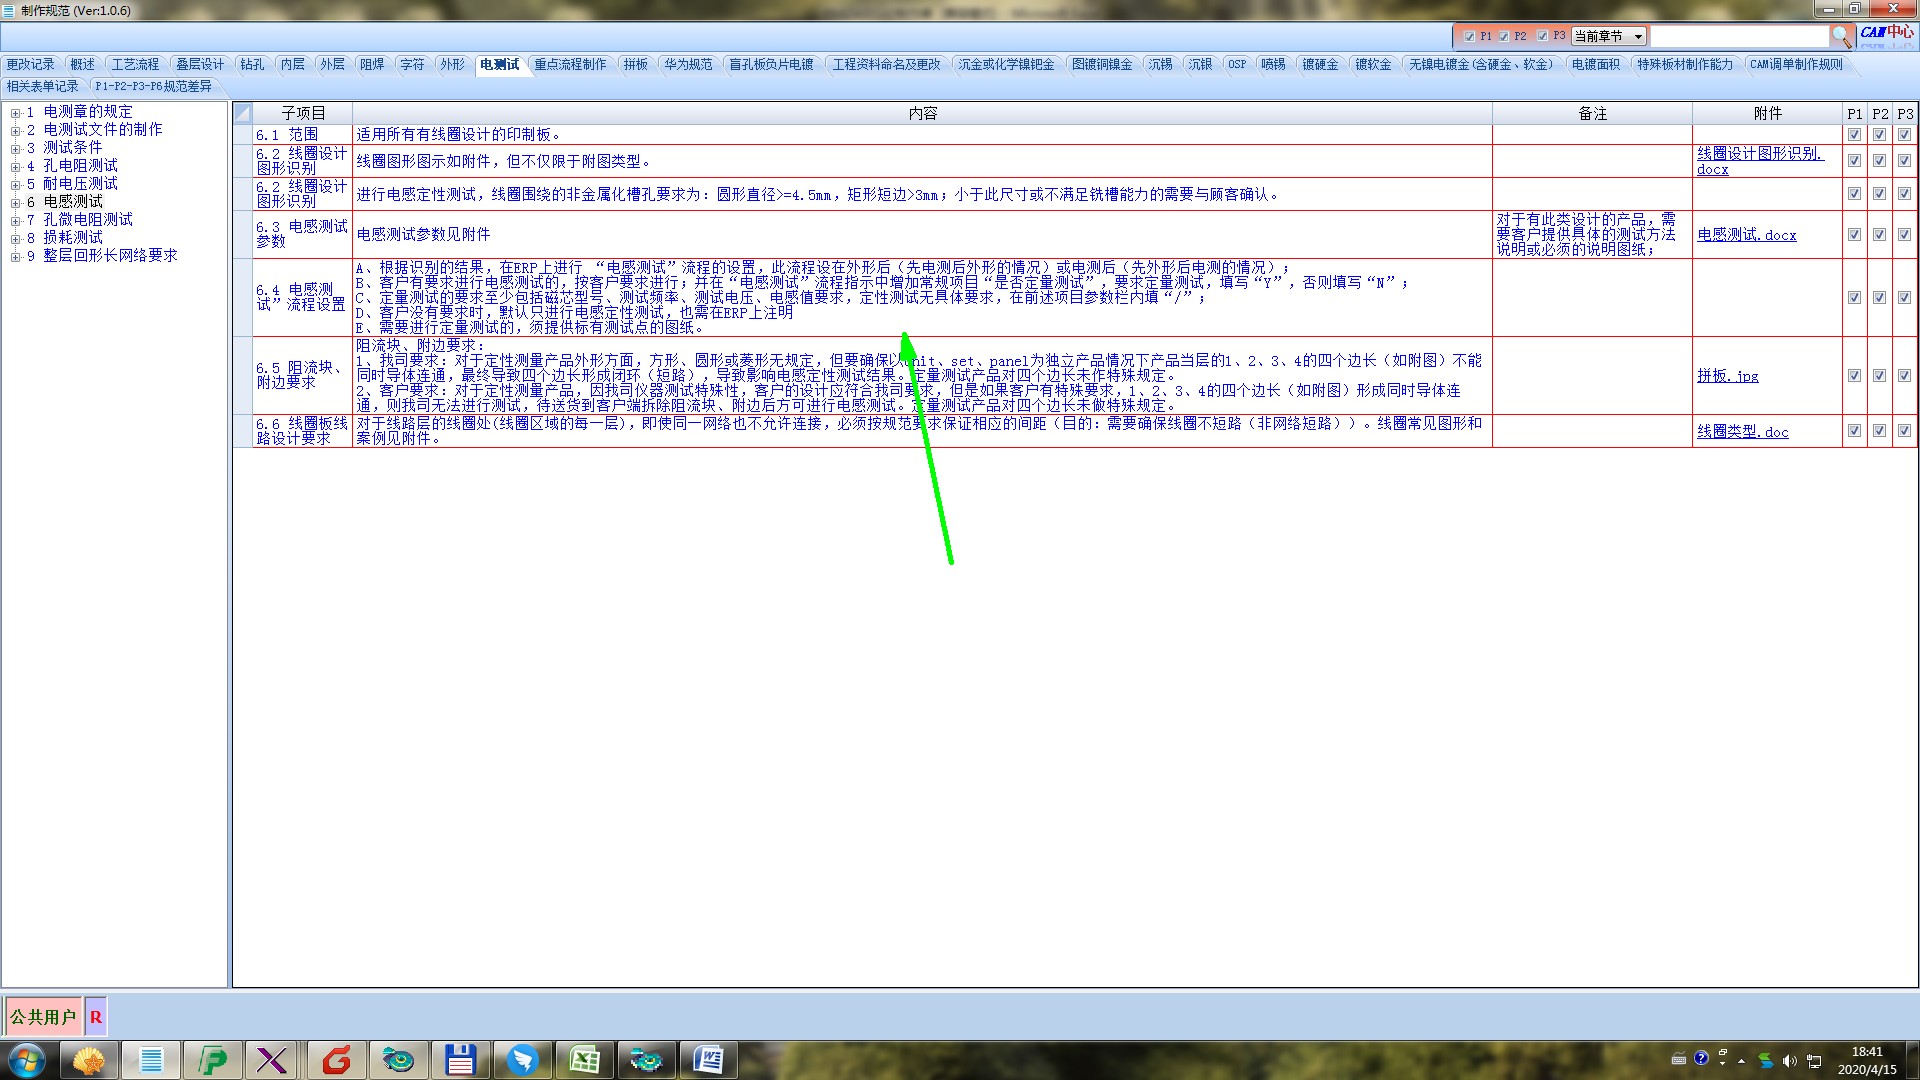Click the green P taskbar icon
The width and height of the screenshot is (1920, 1080).
tap(212, 1060)
